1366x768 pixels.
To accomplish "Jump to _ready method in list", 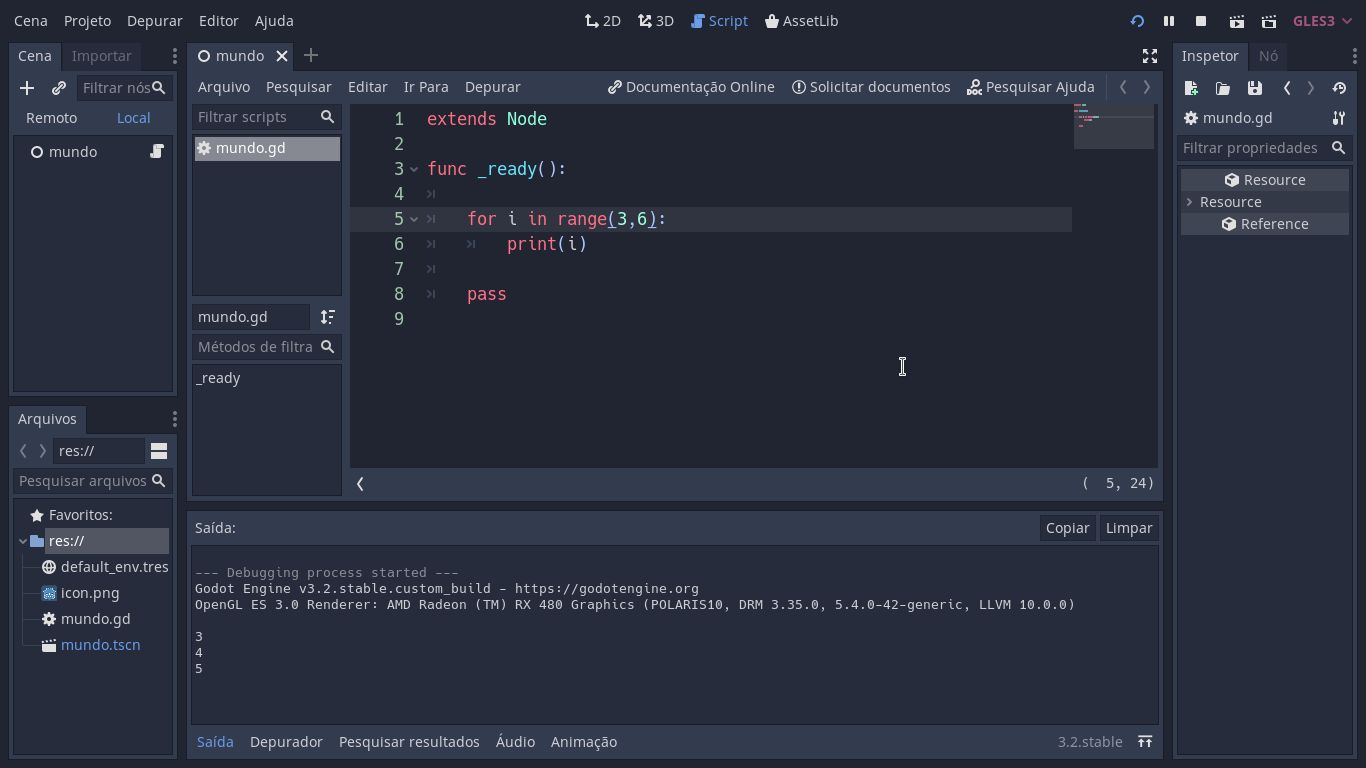I will point(219,378).
